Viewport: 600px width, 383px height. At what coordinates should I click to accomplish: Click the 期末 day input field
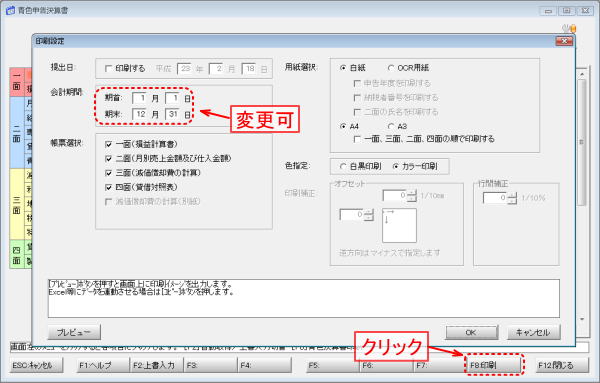pyautogui.click(x=173, y=114)
